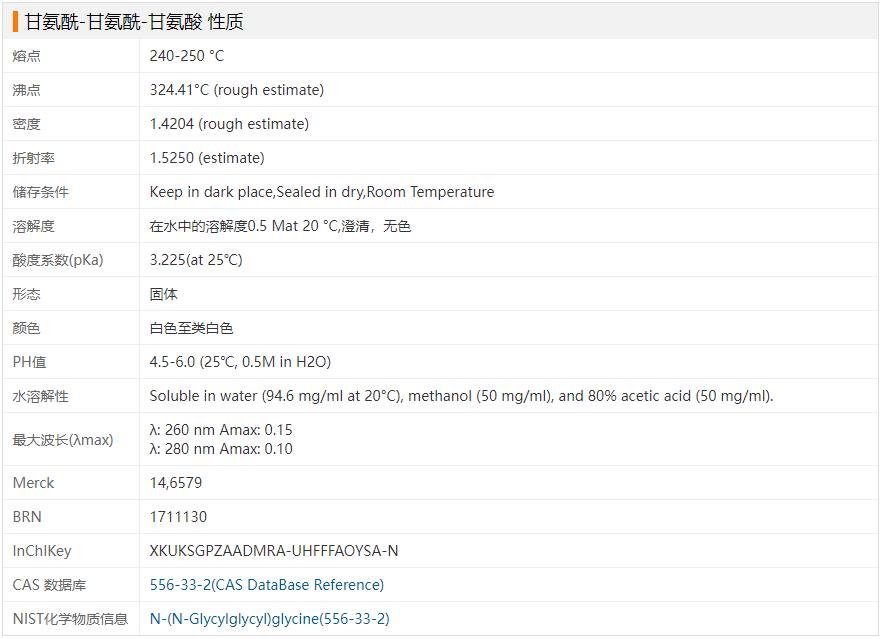Image resolution: width=880 pixels, height=639 pixels.
Task: Click the 形态 value 固体
Action: point(164,294)
